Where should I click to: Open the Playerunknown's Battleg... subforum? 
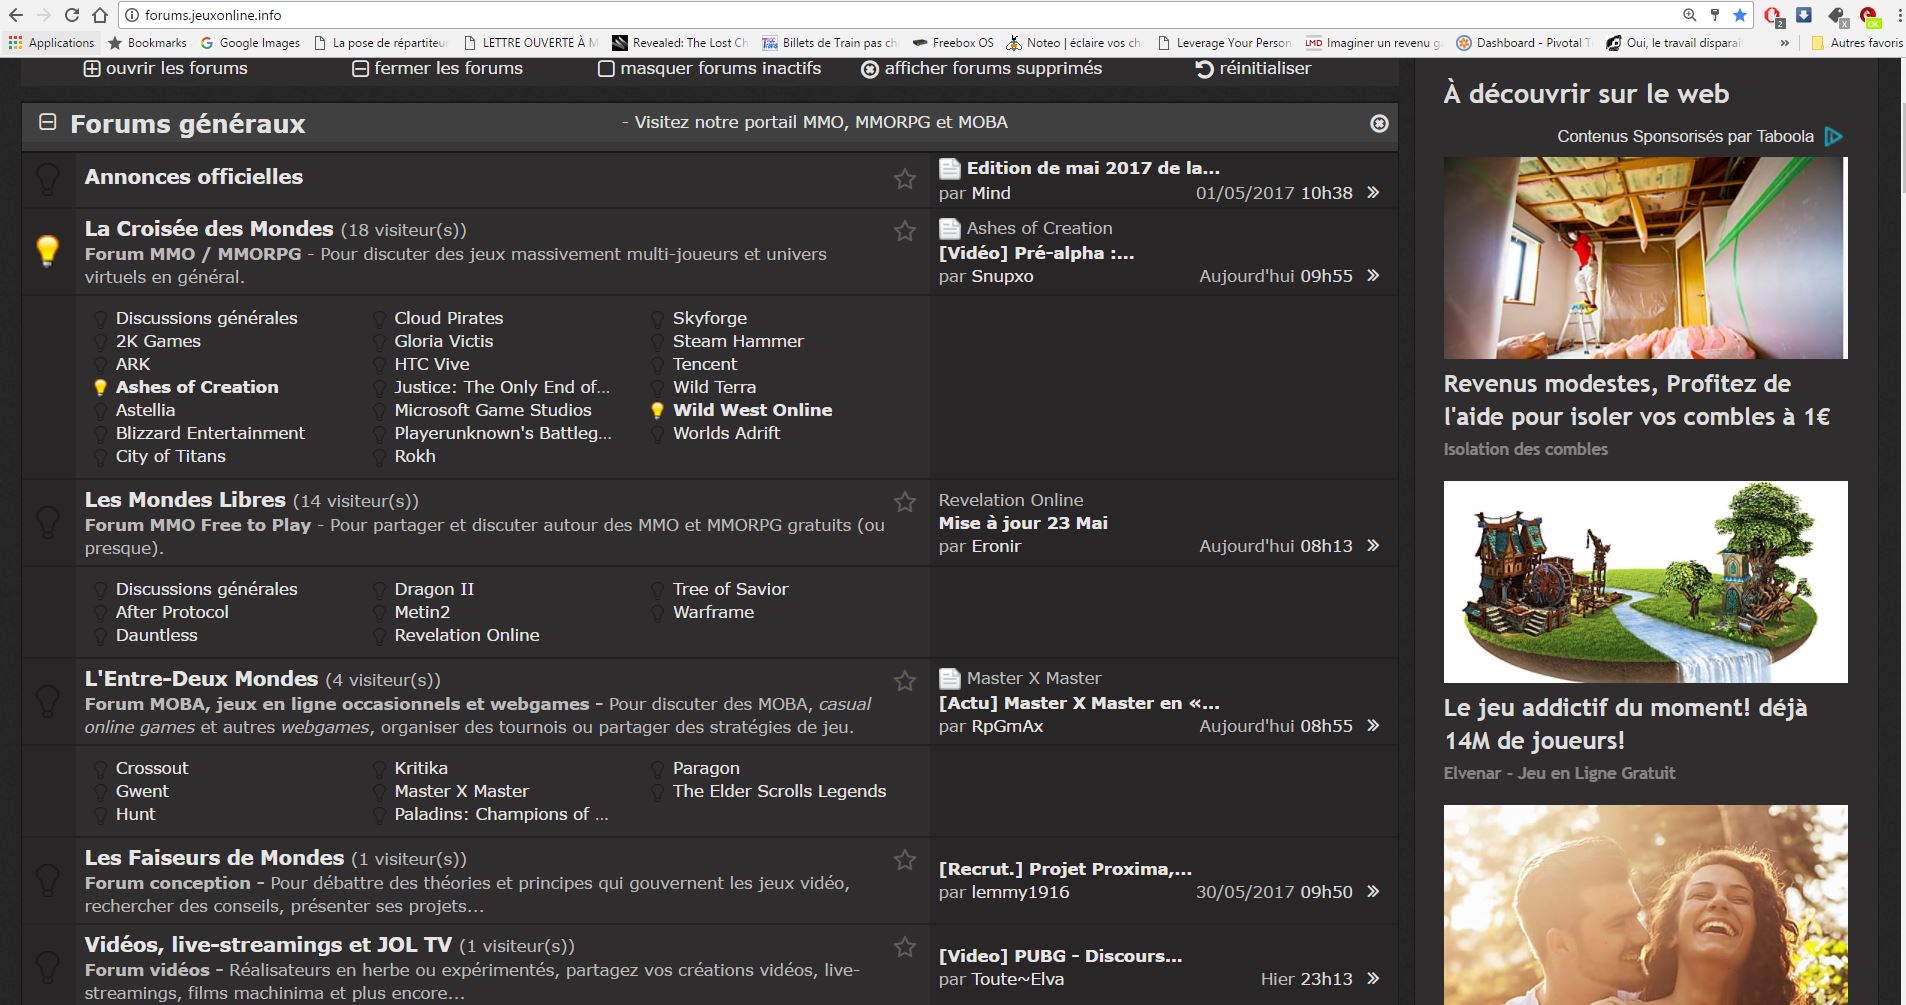point(502,433)
